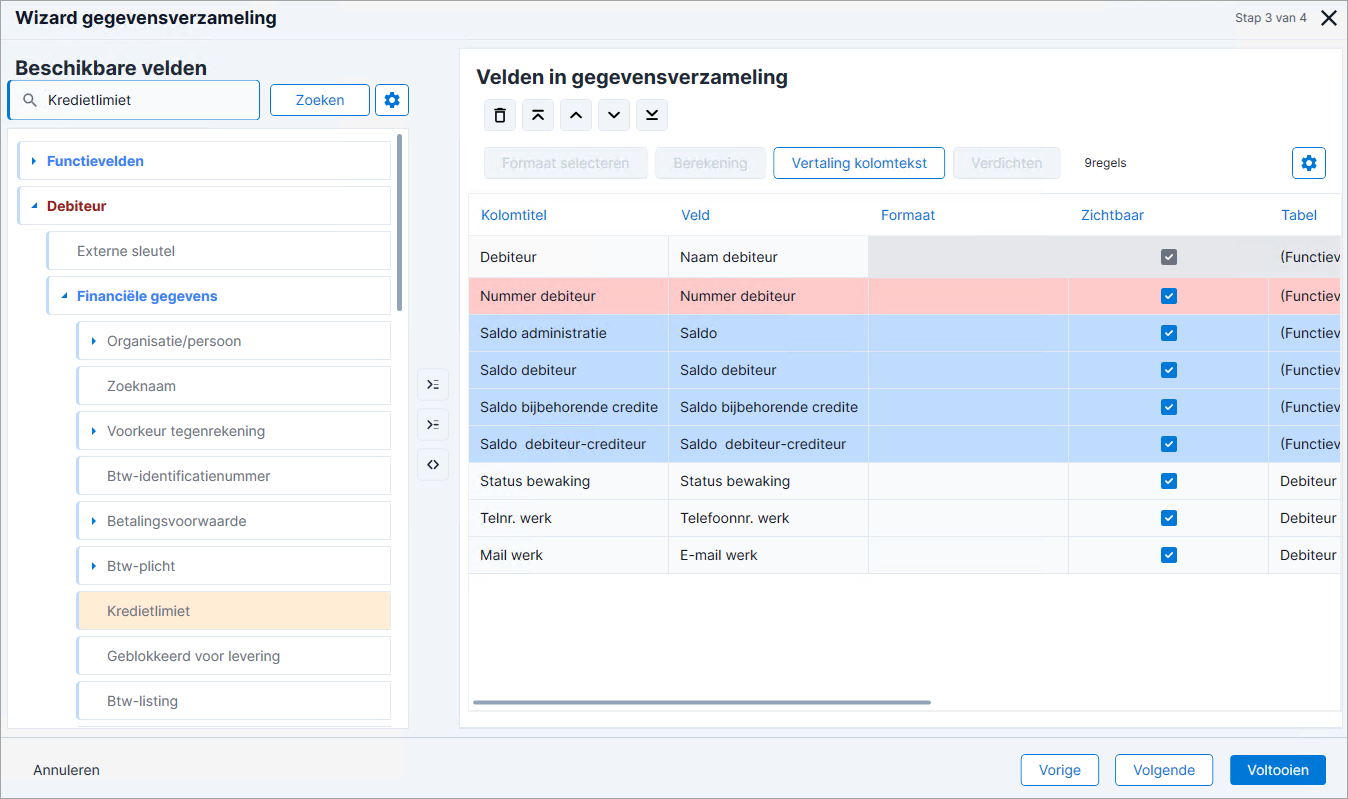Image resolution: width=1348 pixels, height=799 pixels.
Task: Expand the Functievelden tree node
Action: [33, 161]
